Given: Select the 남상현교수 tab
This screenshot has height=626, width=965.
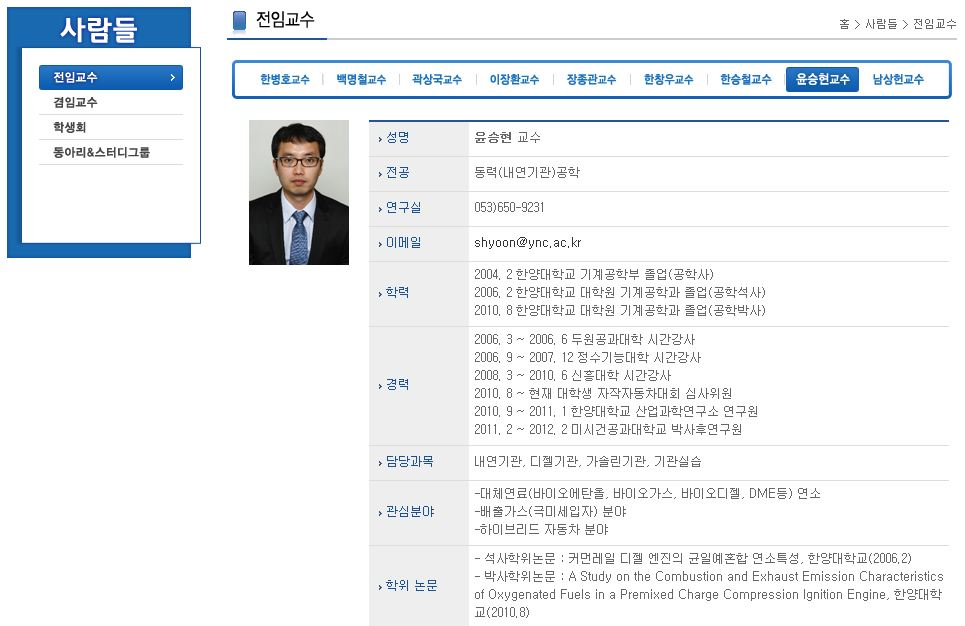Looking at the screenshot, I should (899, 79).
